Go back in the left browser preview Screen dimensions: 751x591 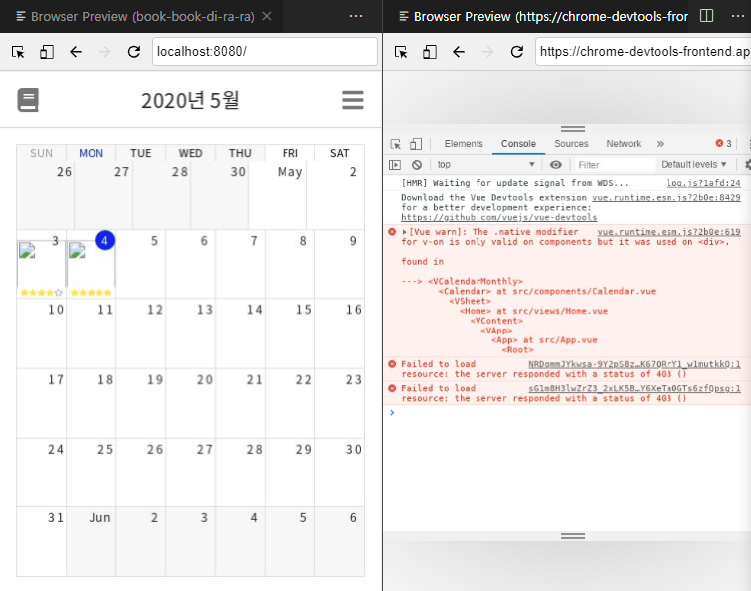click(76, 52)
